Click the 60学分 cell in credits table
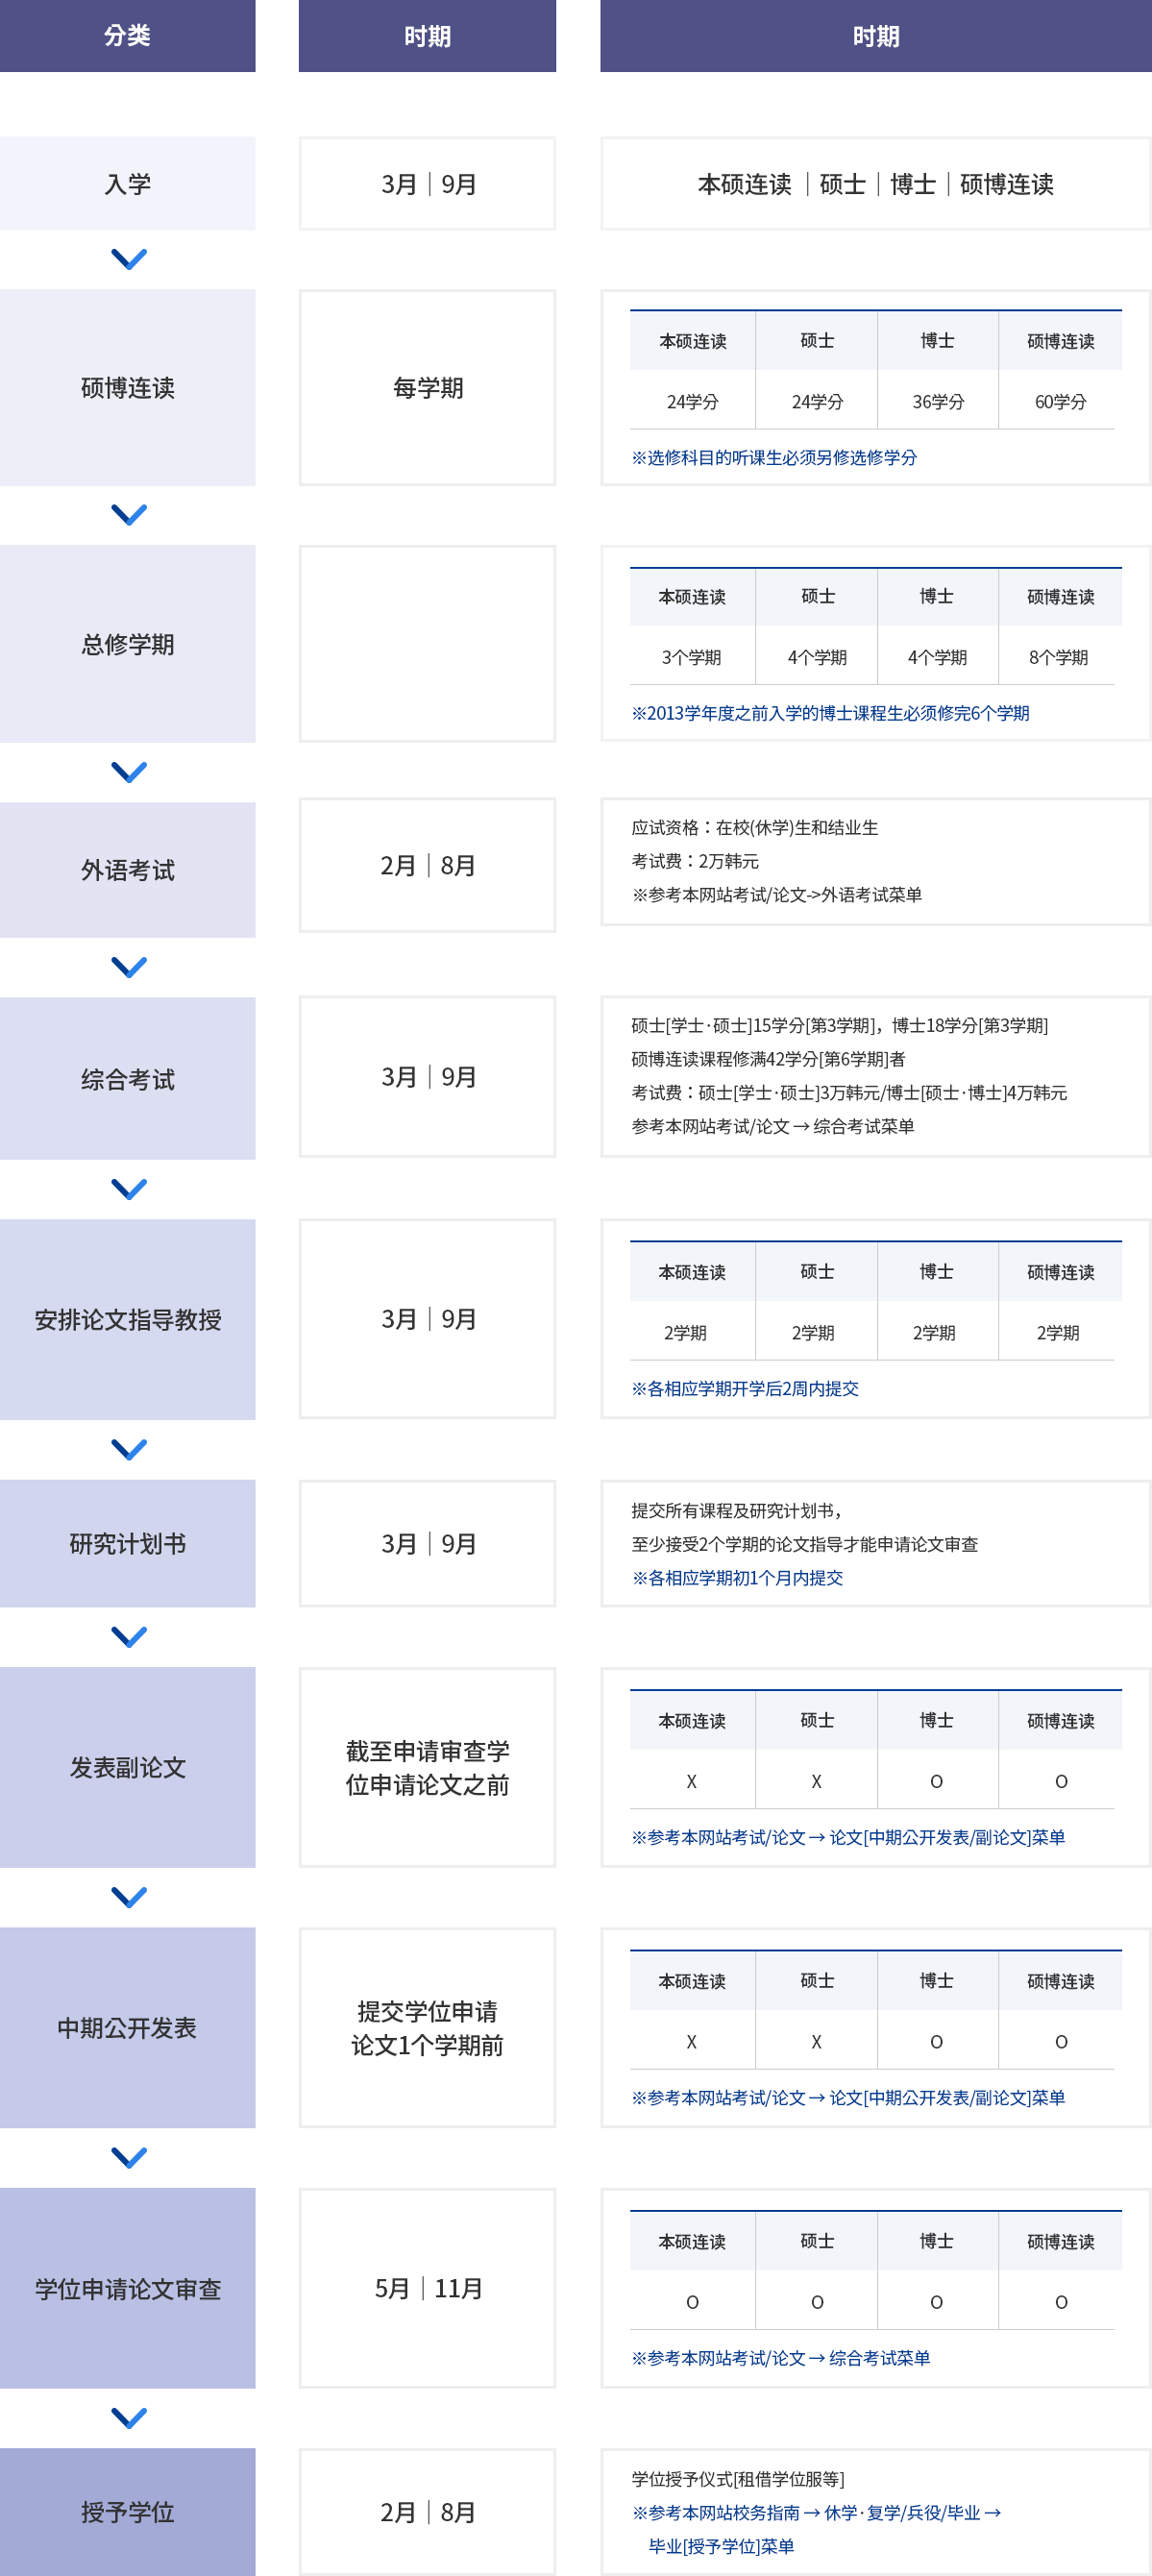 tap(1060, 401)
